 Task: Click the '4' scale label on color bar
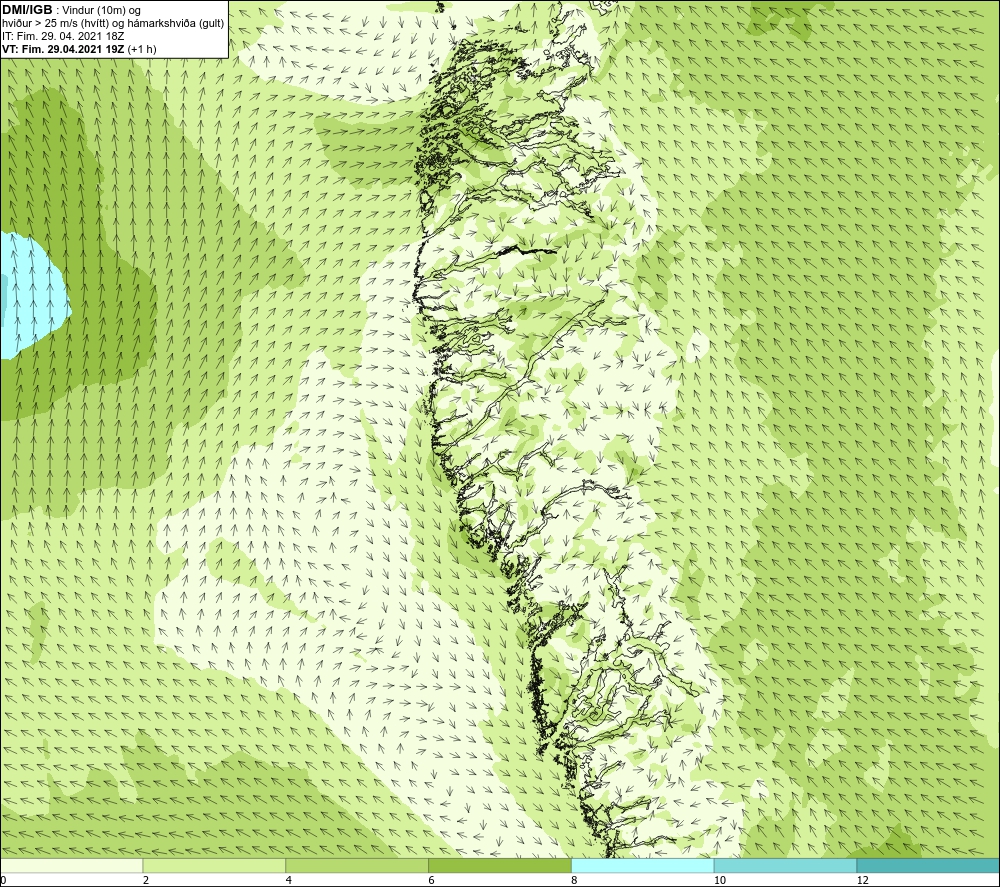click(289, 880)
